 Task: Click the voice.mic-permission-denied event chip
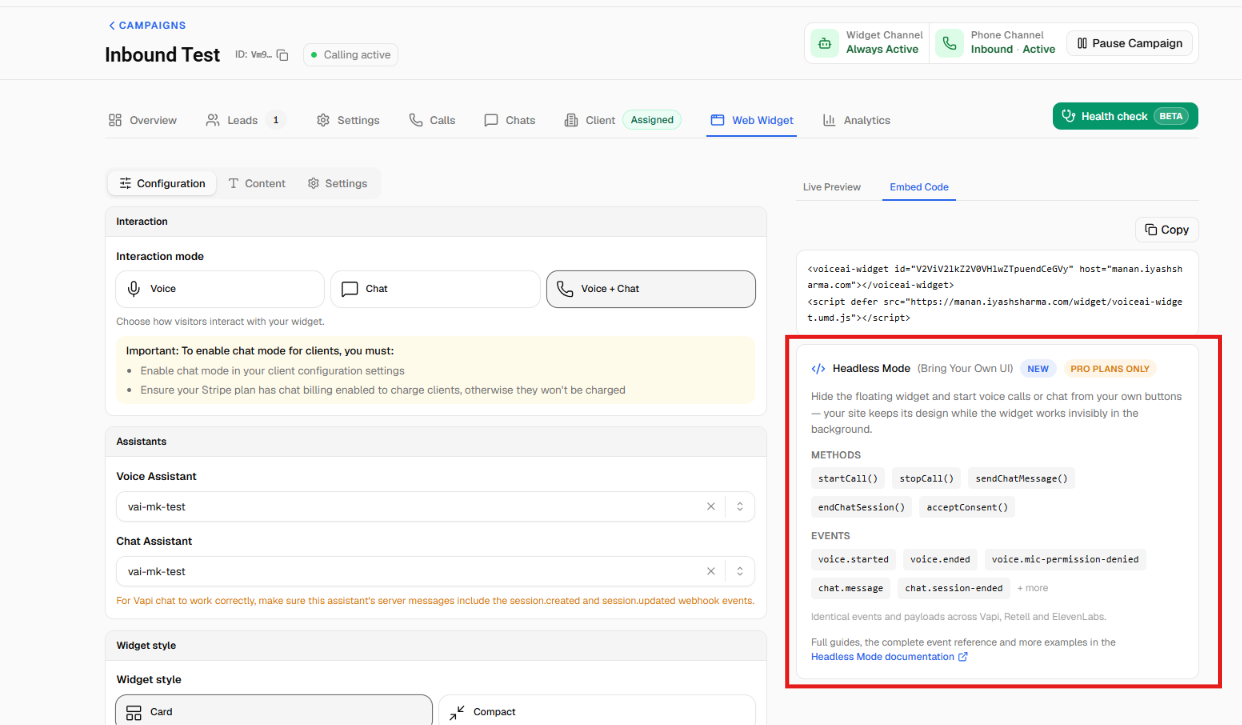click(x=1065, y=560)
